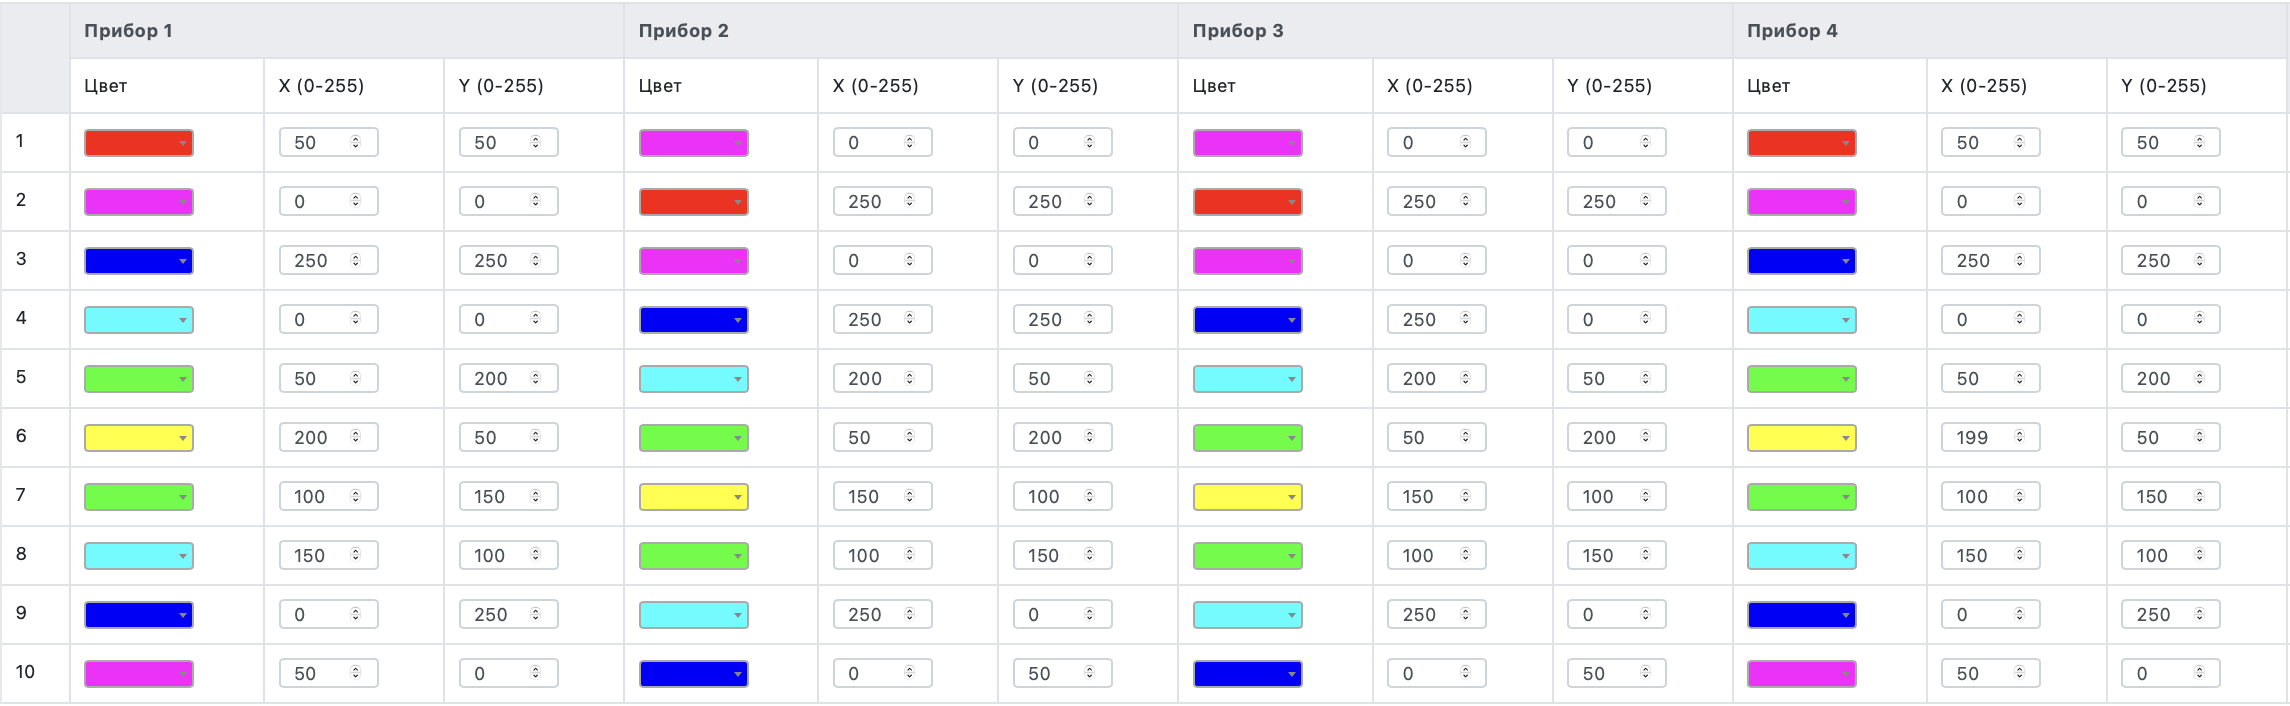Viewport: 2290px width, 706px height.
Task: Click Y field in row 8 of Прибор 3
Action: click(x=1616, y=555)
